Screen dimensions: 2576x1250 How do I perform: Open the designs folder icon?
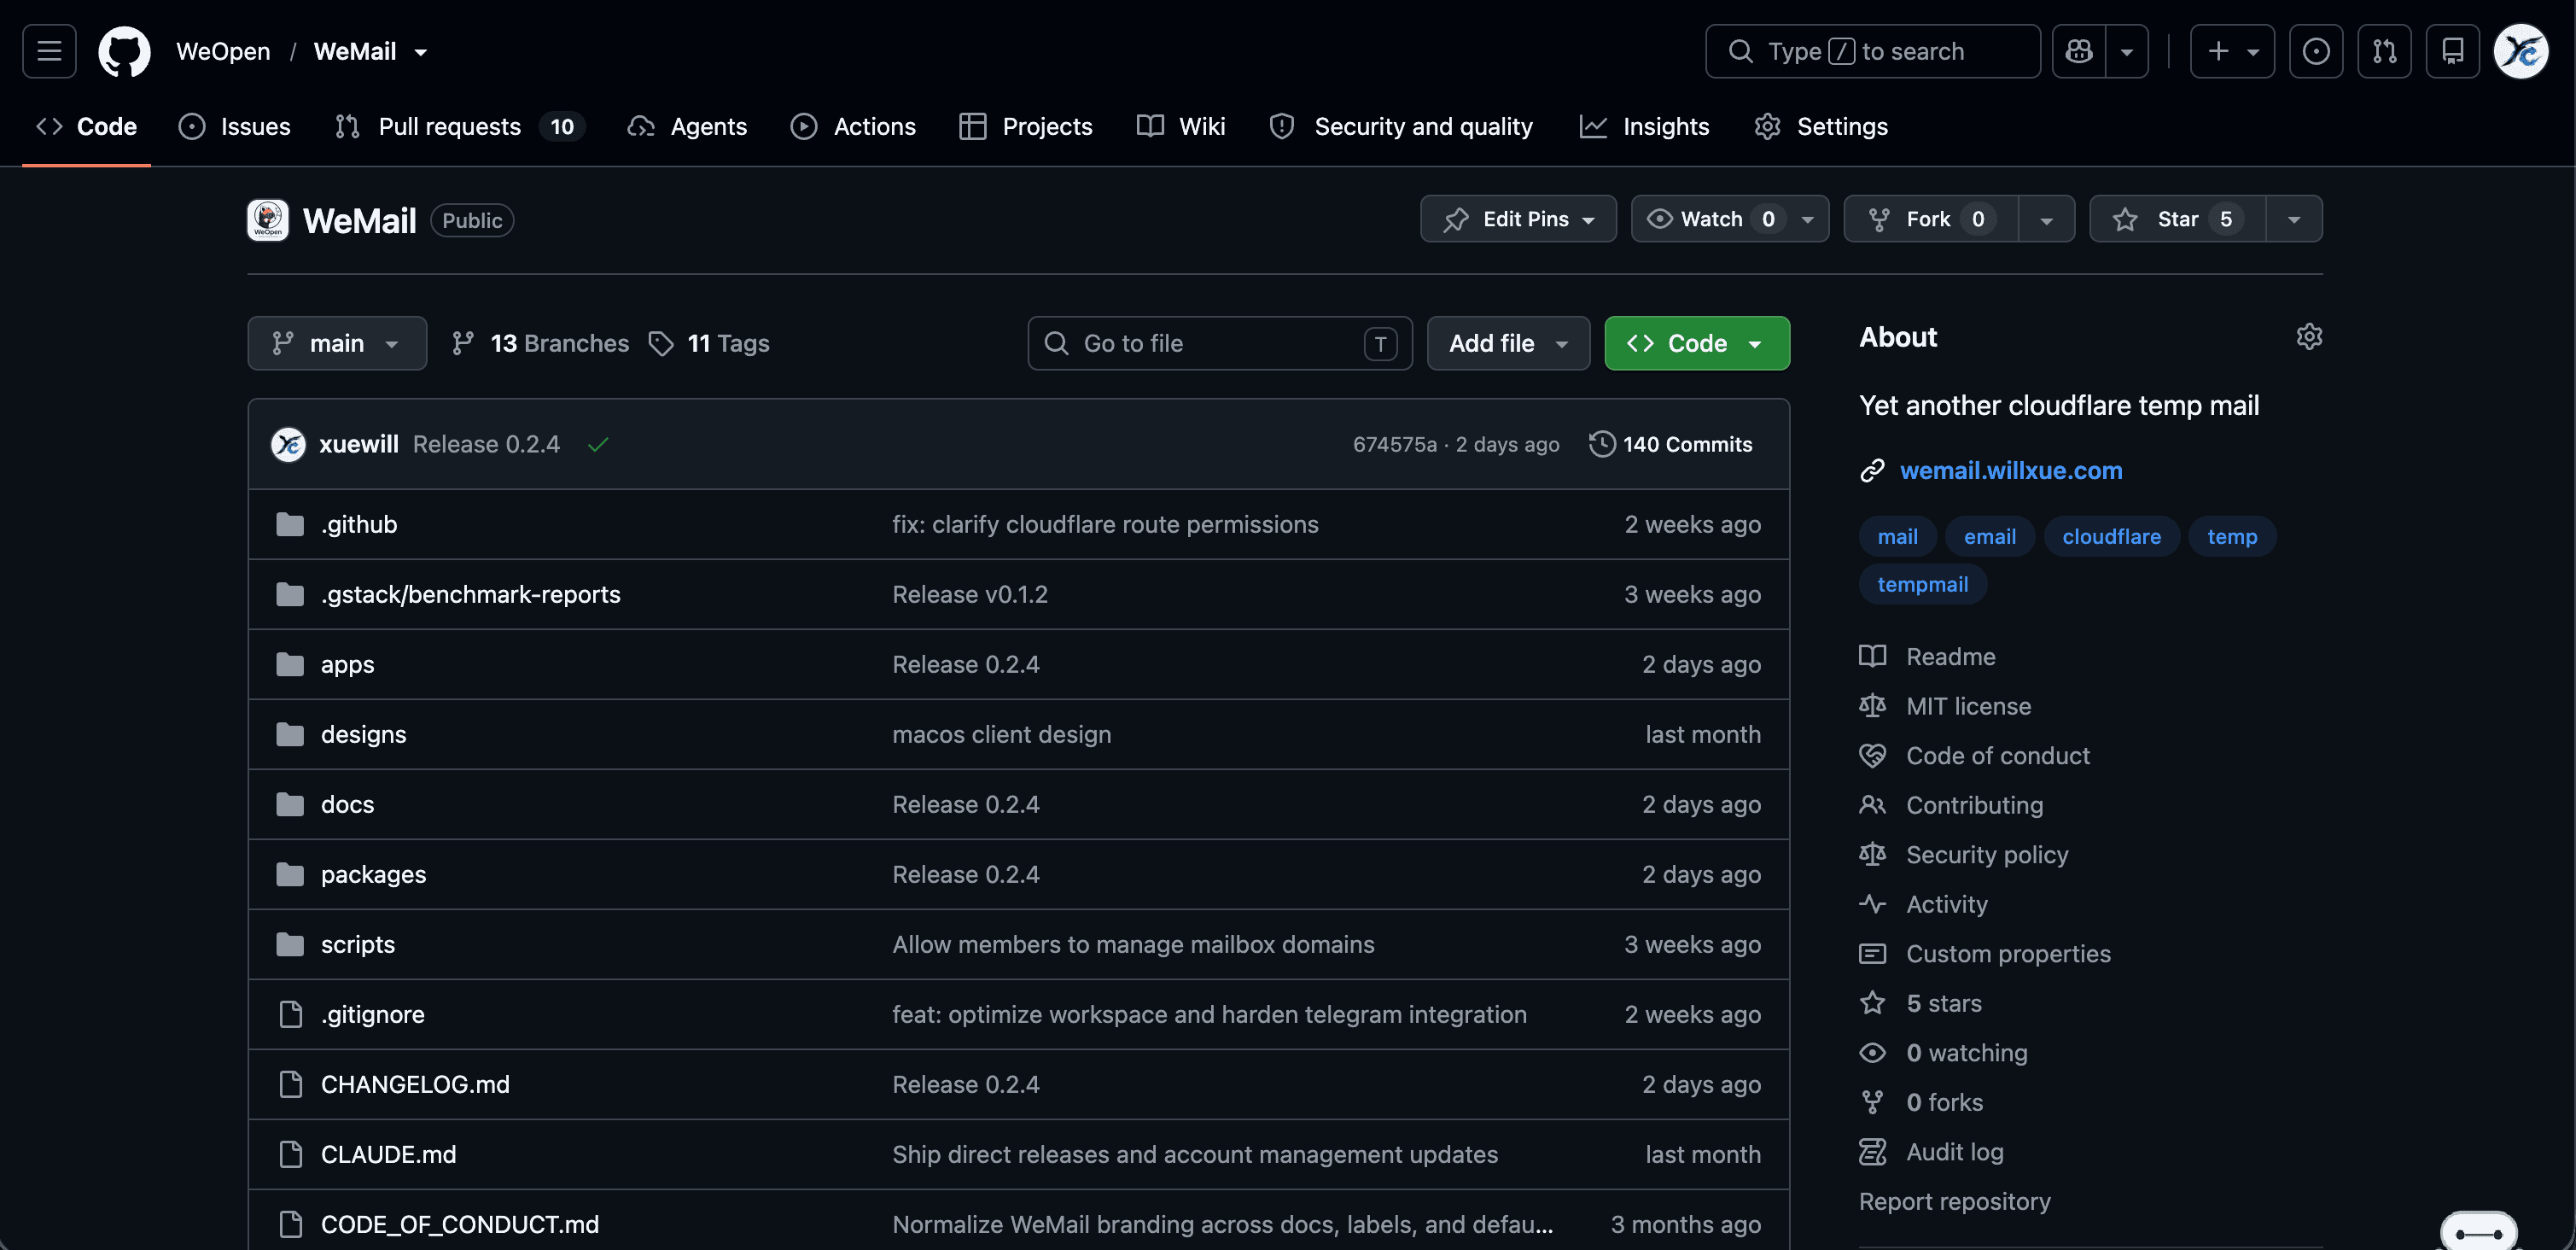coord(290,734)
